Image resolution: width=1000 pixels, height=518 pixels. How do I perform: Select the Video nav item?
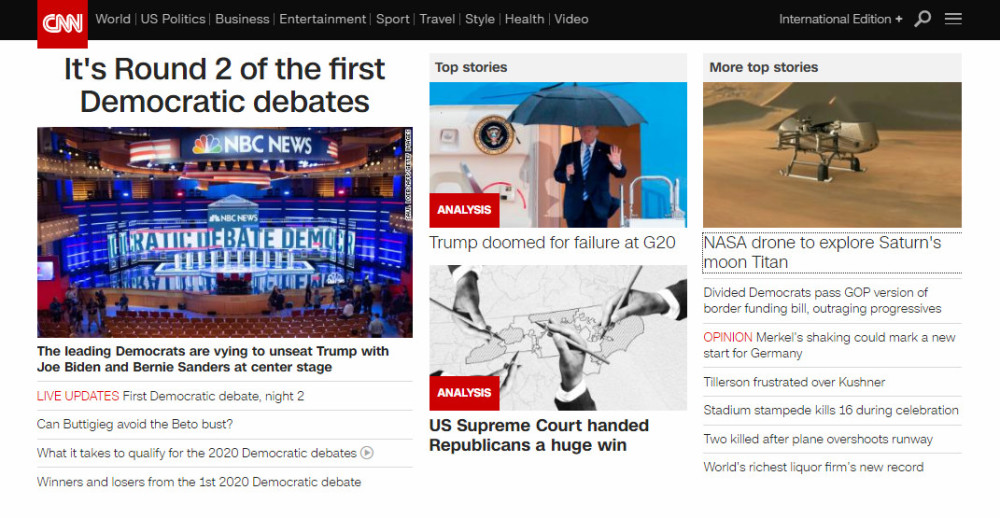pos(571,19)
